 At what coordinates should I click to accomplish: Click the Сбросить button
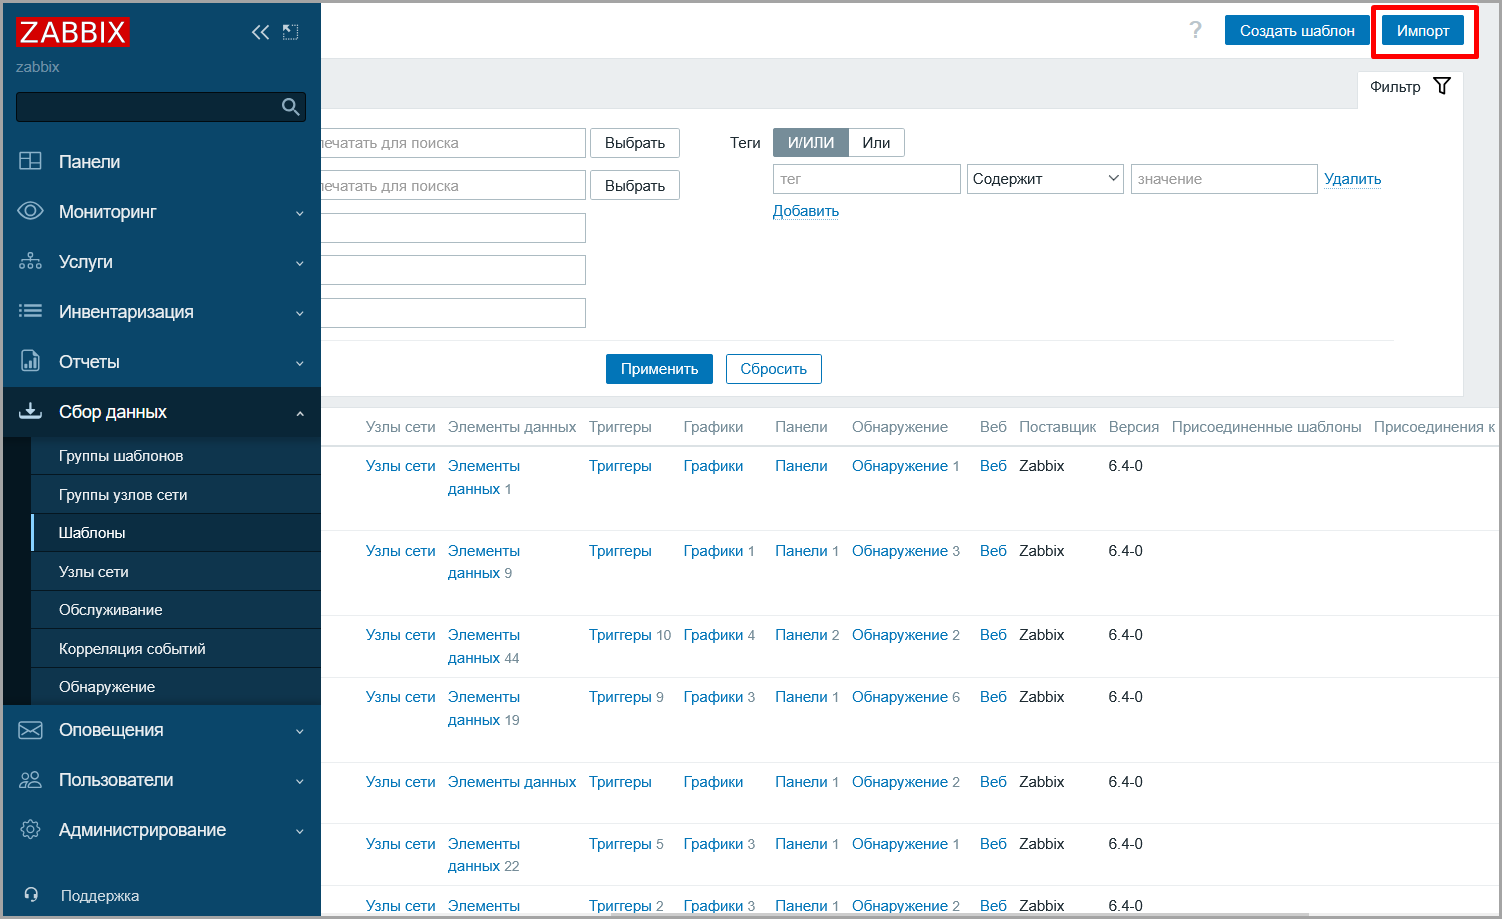[x=774, y=369]
